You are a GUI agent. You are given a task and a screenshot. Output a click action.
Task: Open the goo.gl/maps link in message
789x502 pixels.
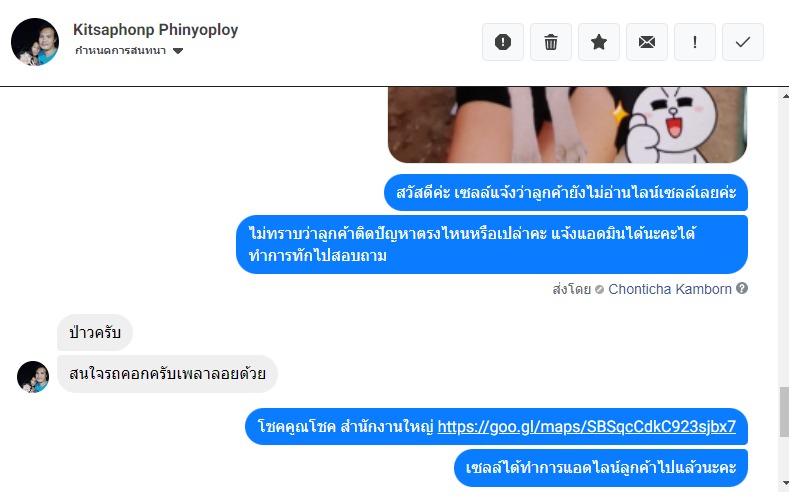coord(586,427)
